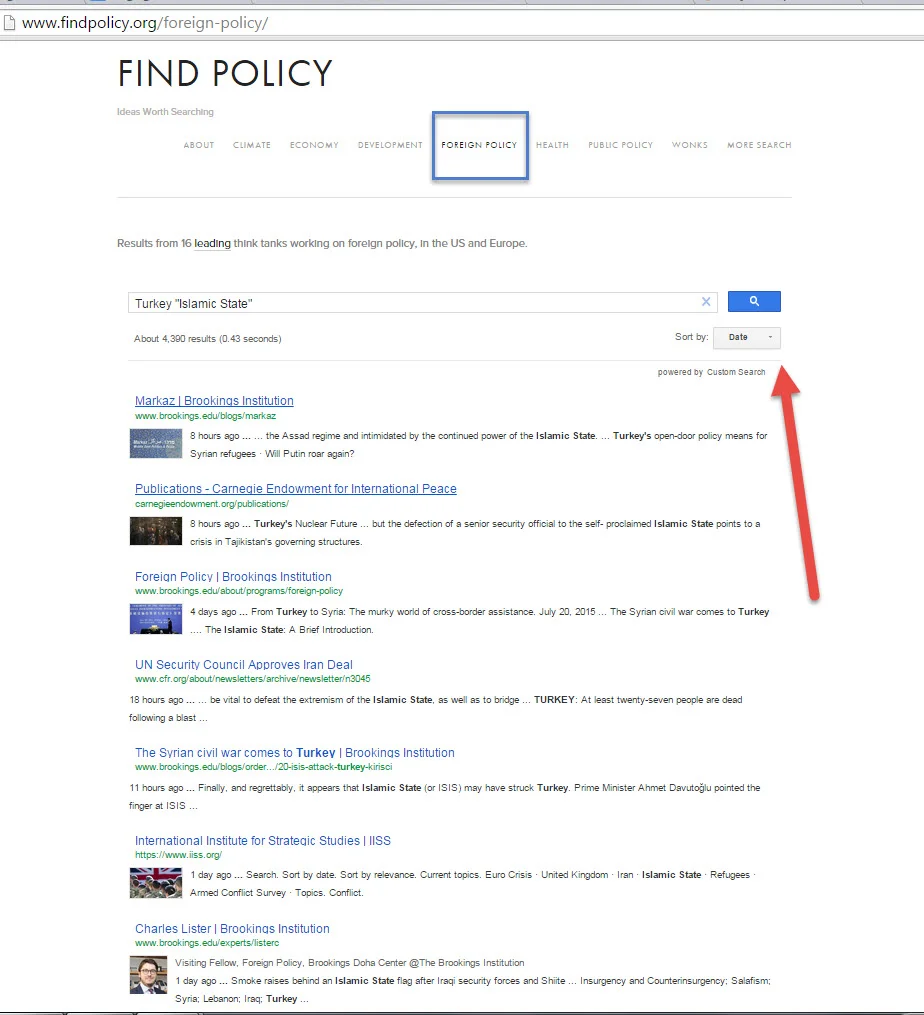Click the IISS Union Jack thumbnail
The height and width of the screenshot is (1015, 924).
click(x=155, y=883)
